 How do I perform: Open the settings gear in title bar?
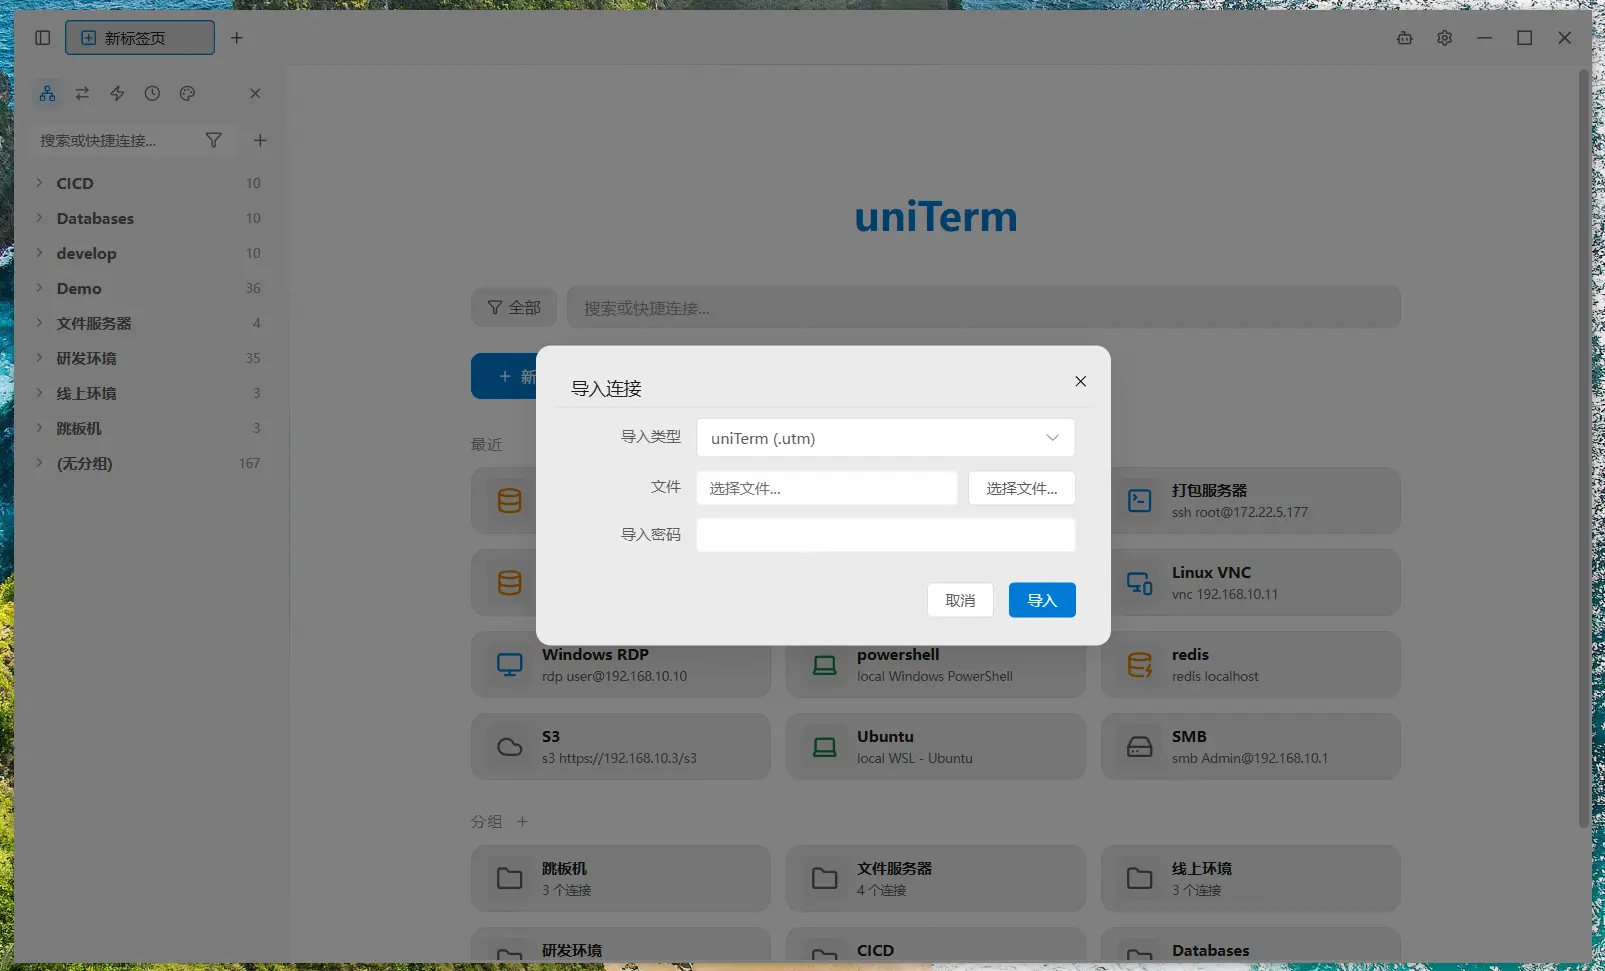point(1445,38)
